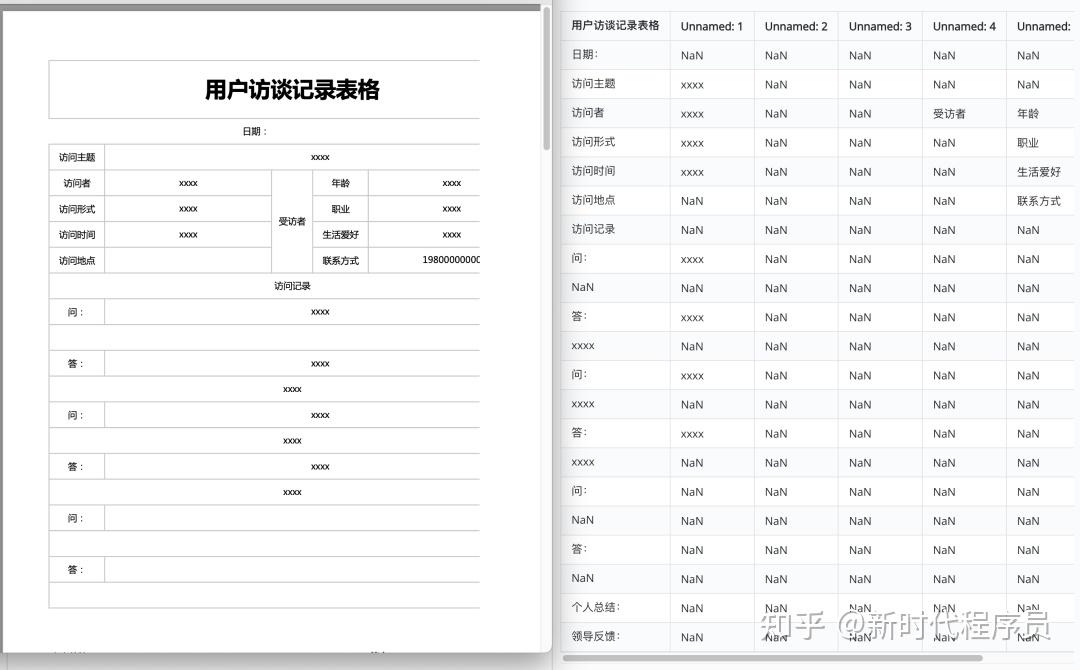Select the 访问主题 row label in the data table

(593, 84)
